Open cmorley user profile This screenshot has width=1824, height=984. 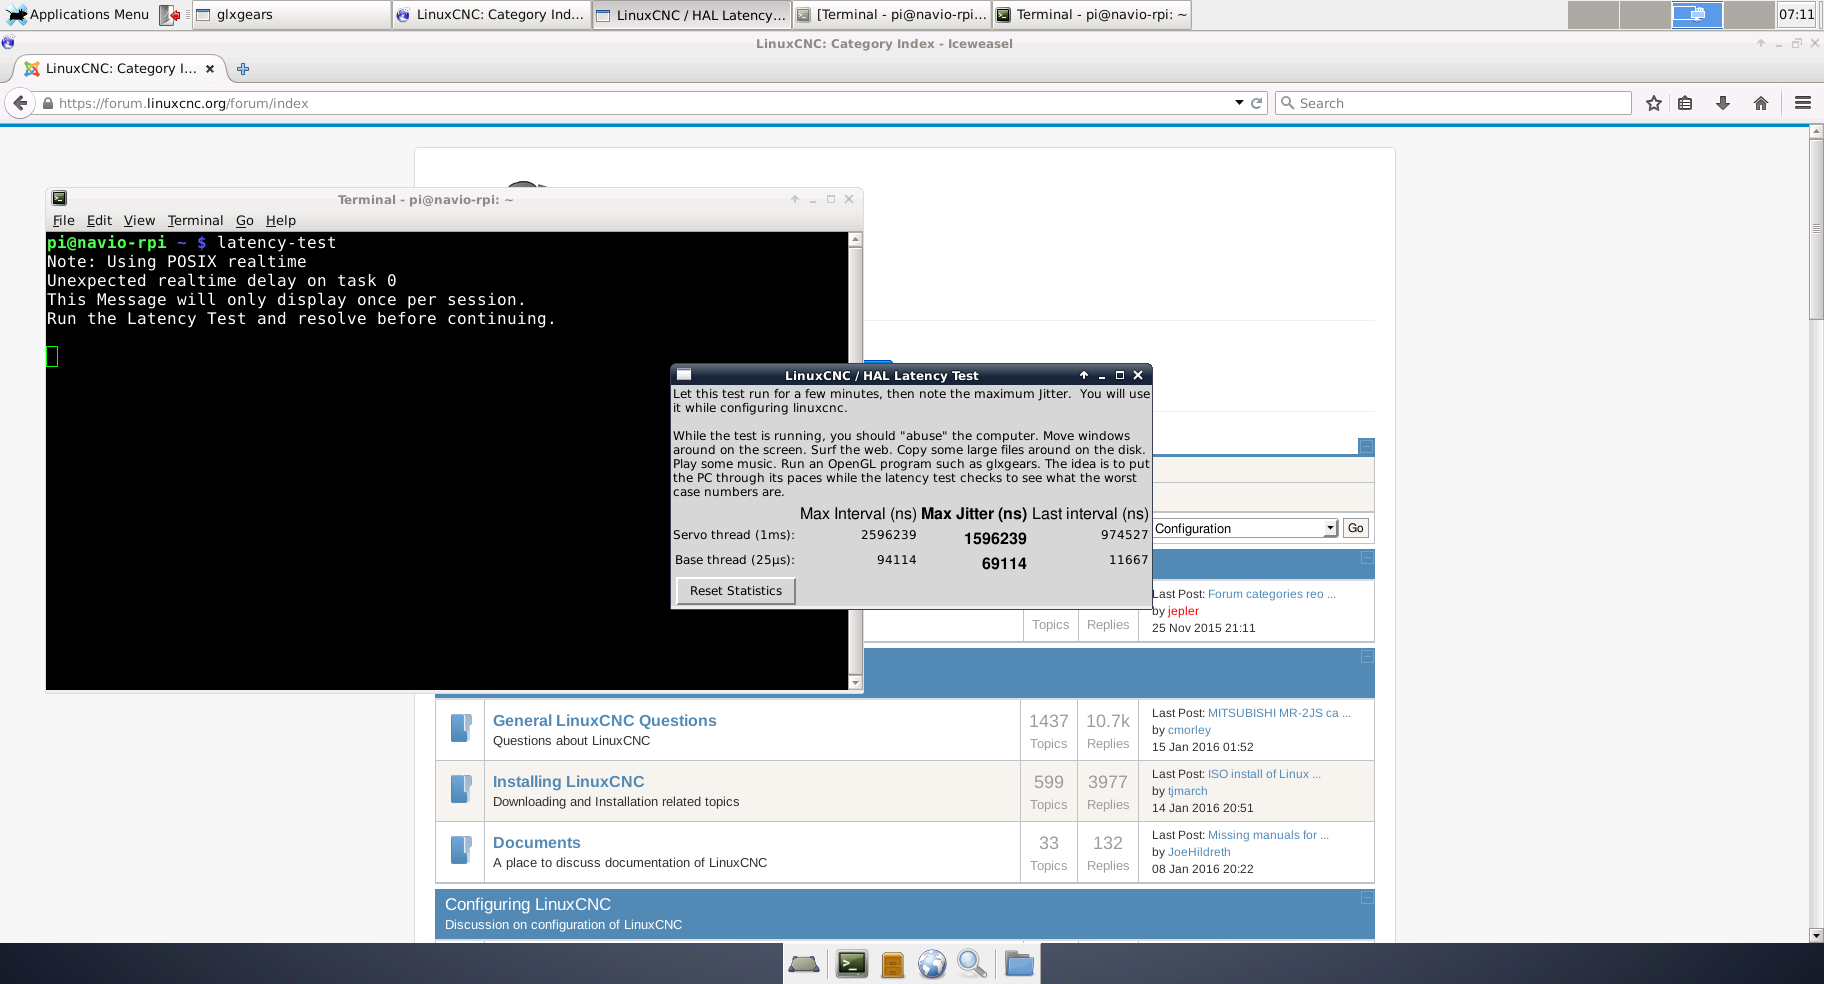coord(1189,730)
